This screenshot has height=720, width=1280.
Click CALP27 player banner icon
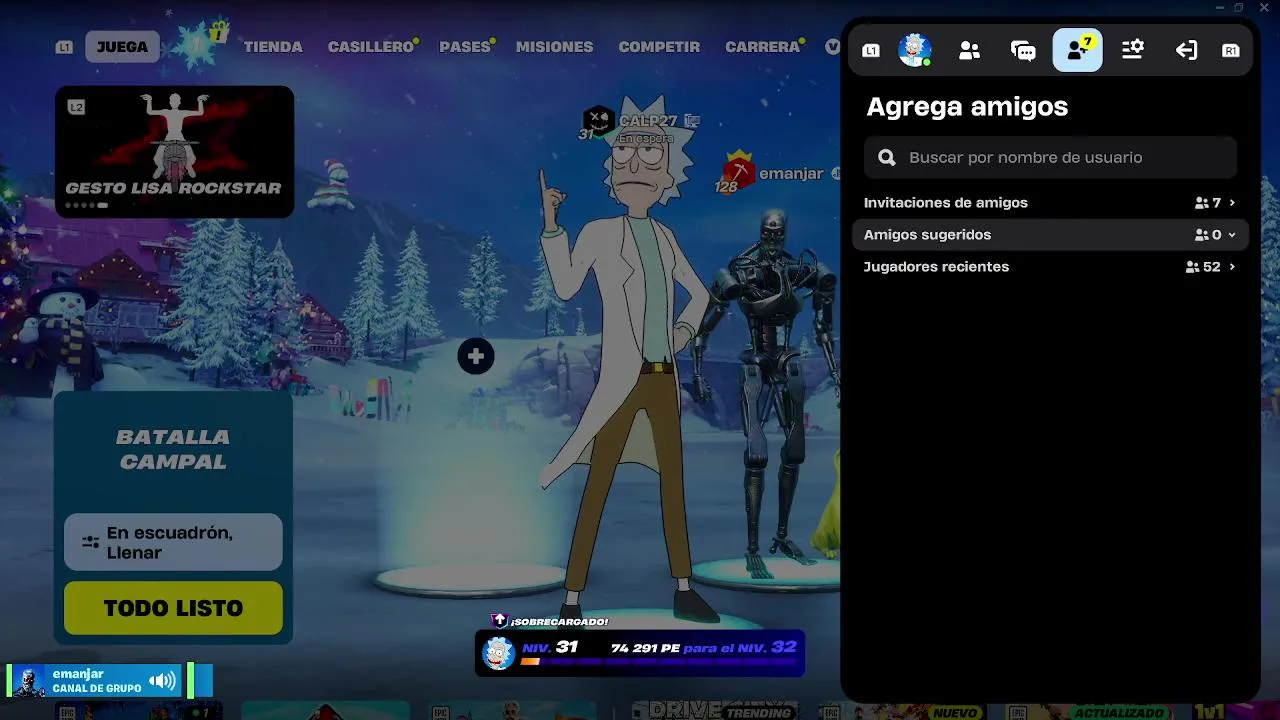pyautogui.click(x=598, y=121)
